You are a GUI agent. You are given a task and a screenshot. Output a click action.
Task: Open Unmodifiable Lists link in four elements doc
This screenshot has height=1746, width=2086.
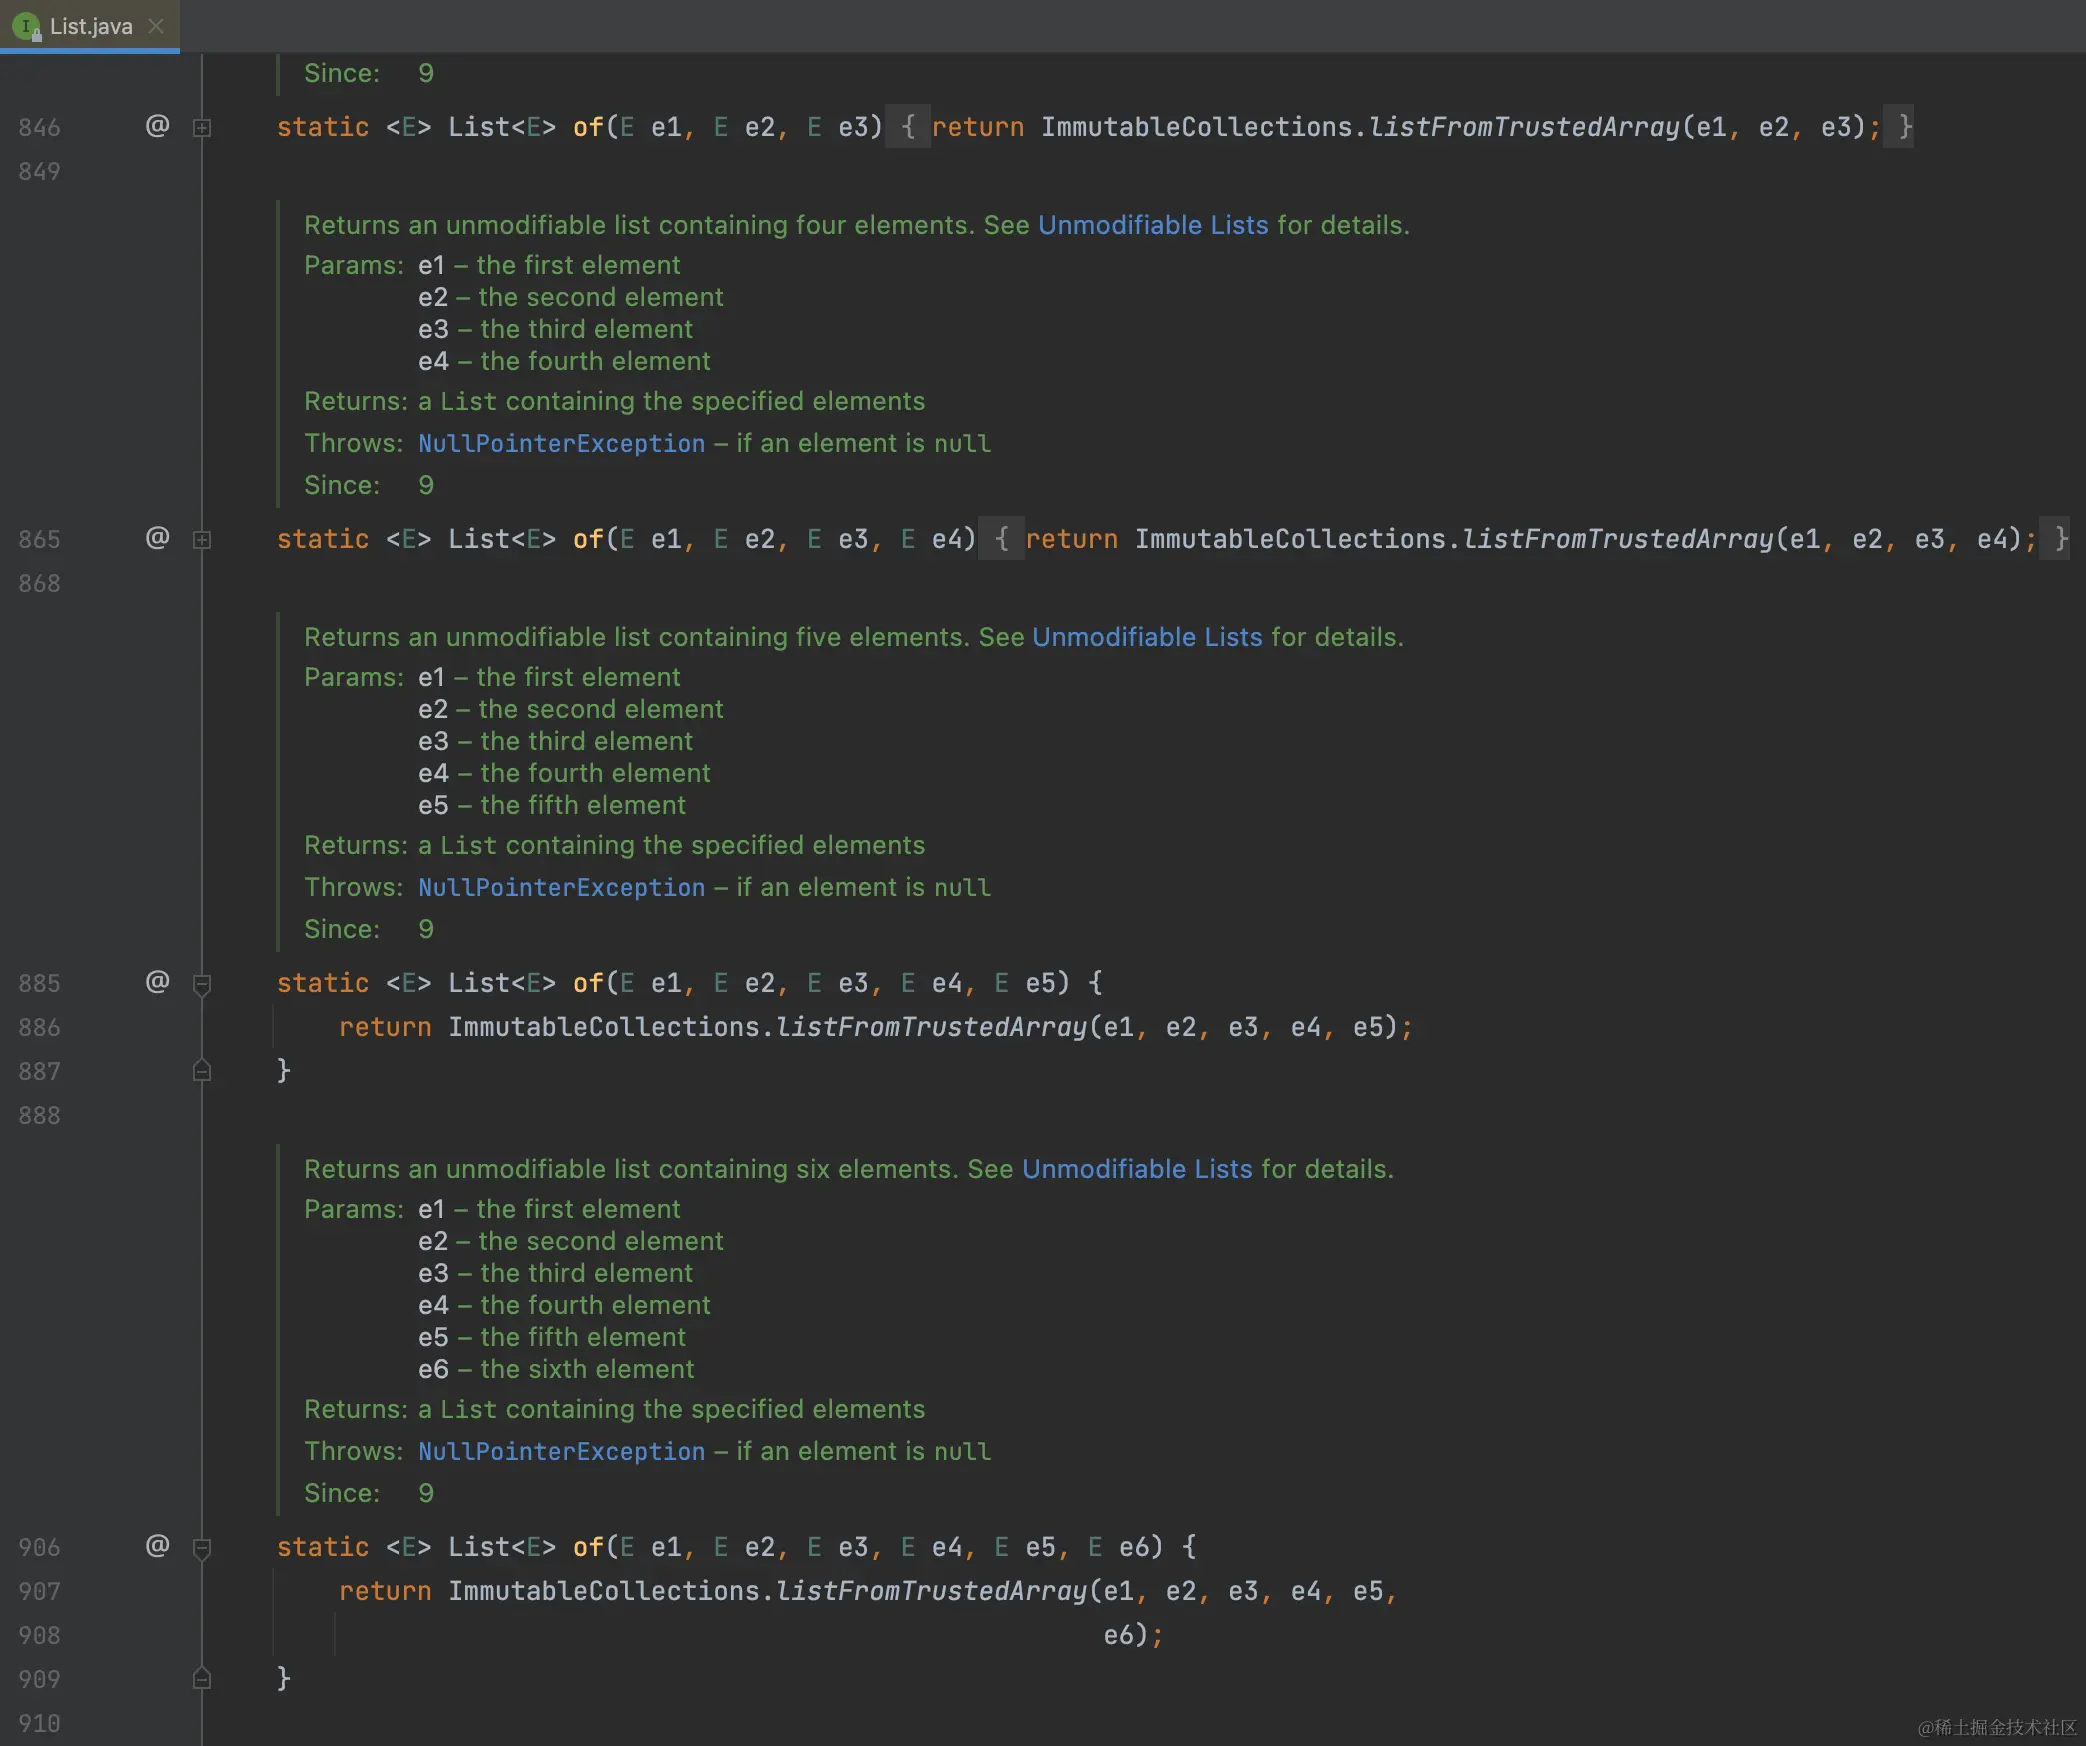(1152, 225)
